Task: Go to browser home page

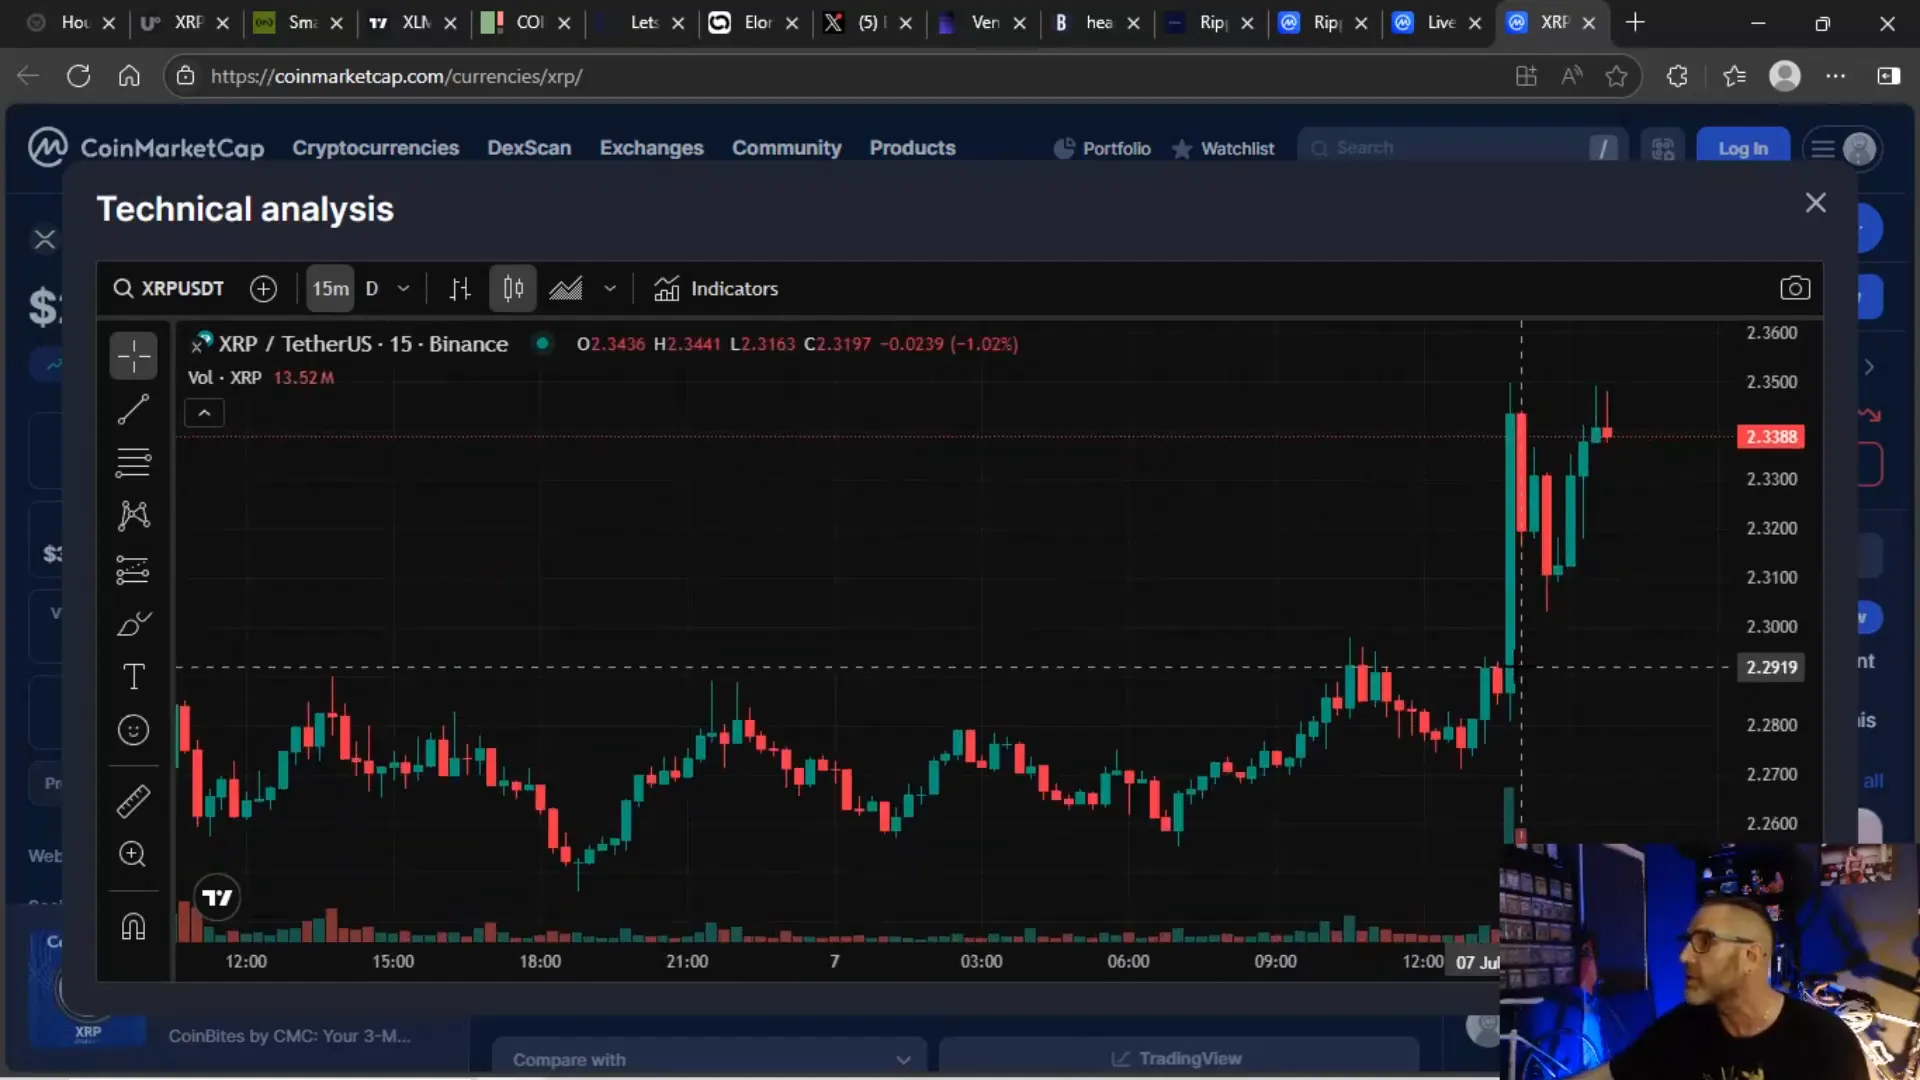Action: click(129, 76)
